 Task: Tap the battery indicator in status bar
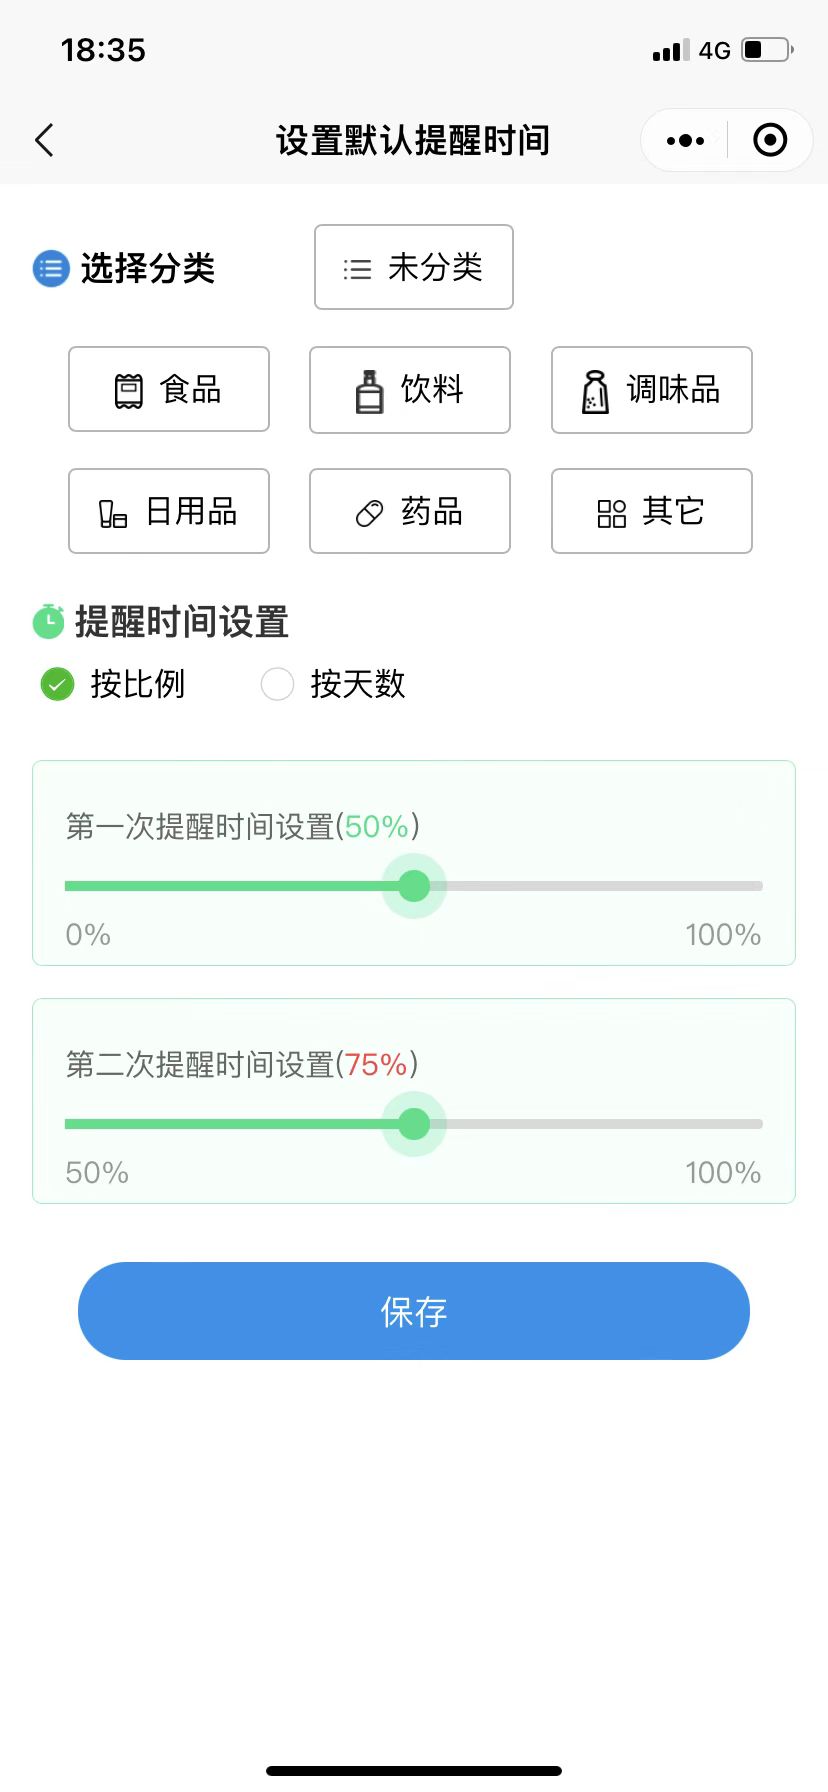pyautogui.click(x=767, y=50)
